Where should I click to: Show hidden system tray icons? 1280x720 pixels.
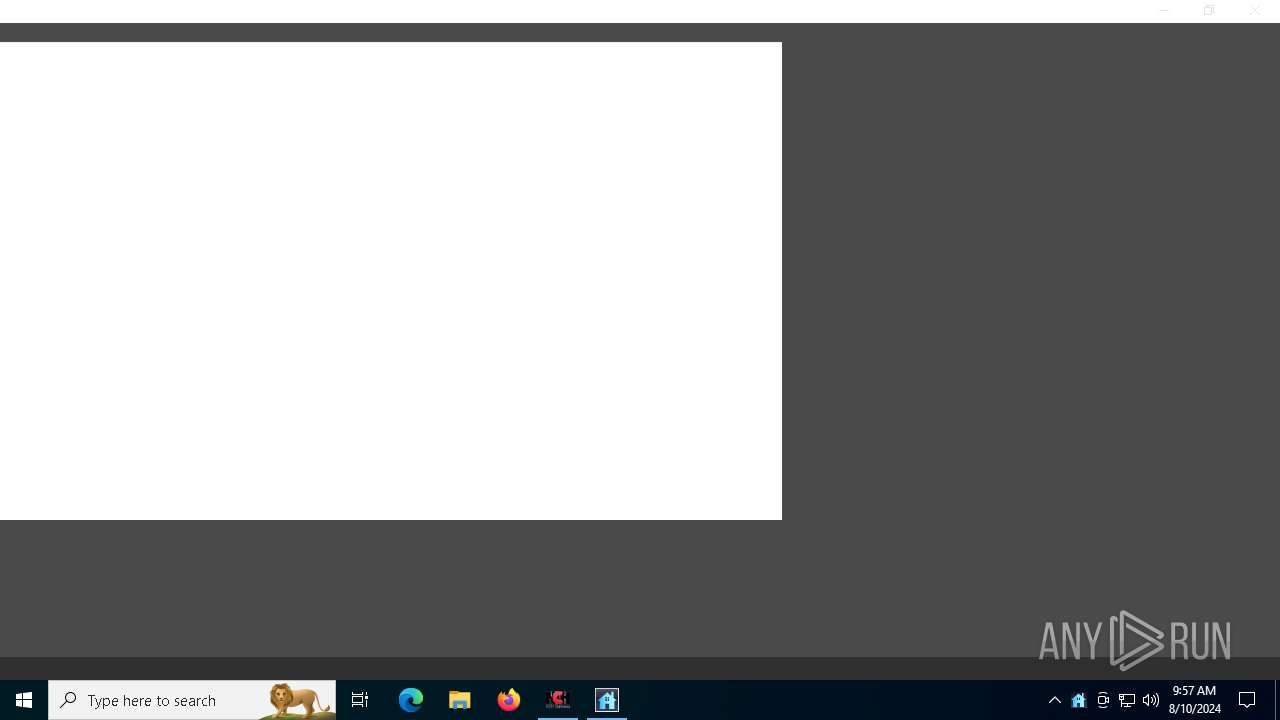click(x=1055, y=700)
